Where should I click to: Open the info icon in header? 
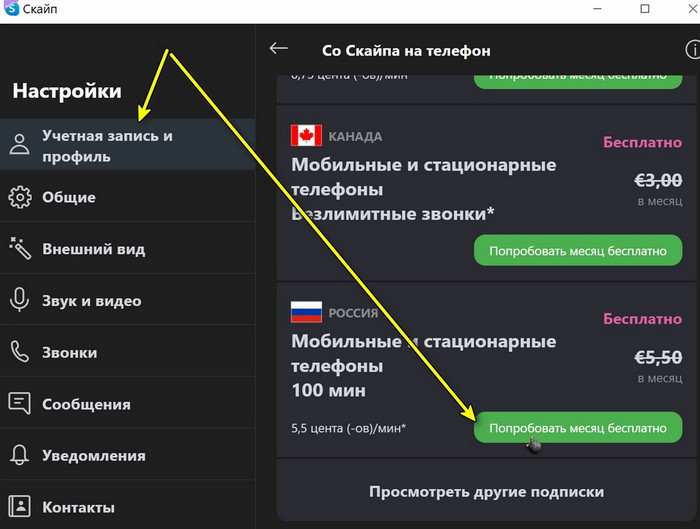coord(692,50)
